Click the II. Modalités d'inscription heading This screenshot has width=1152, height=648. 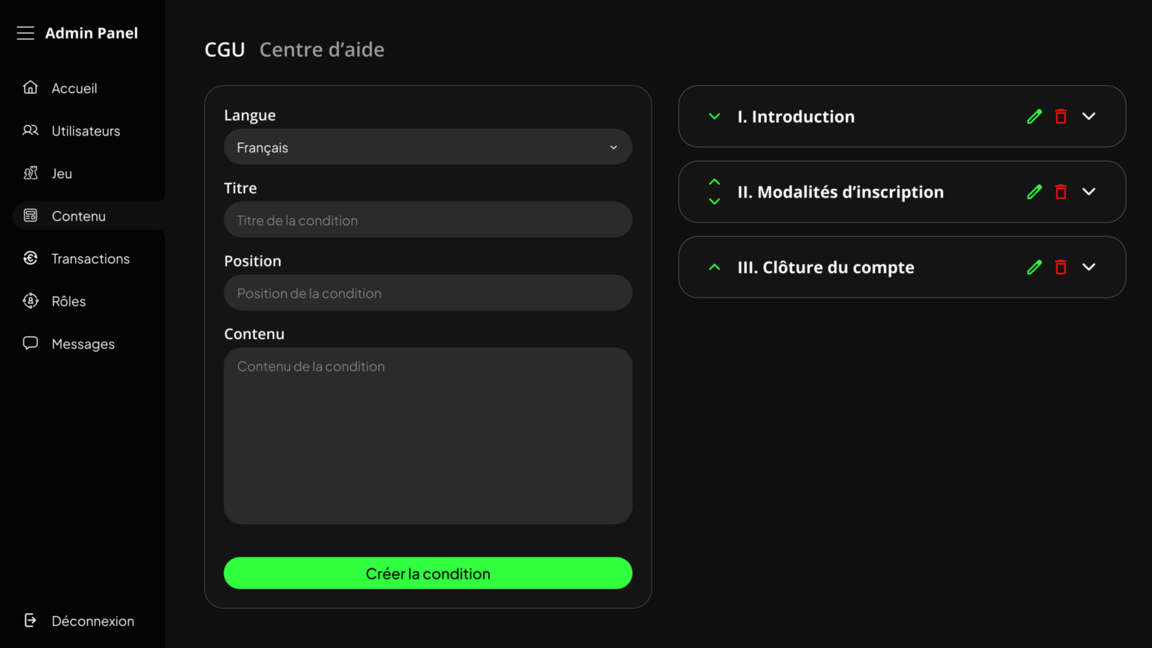click(x=840, y=192)
